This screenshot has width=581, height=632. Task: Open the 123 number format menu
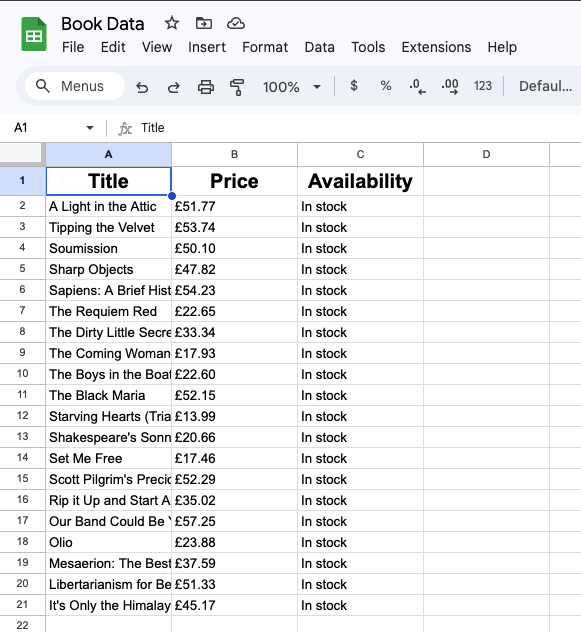tap(483, 86)
